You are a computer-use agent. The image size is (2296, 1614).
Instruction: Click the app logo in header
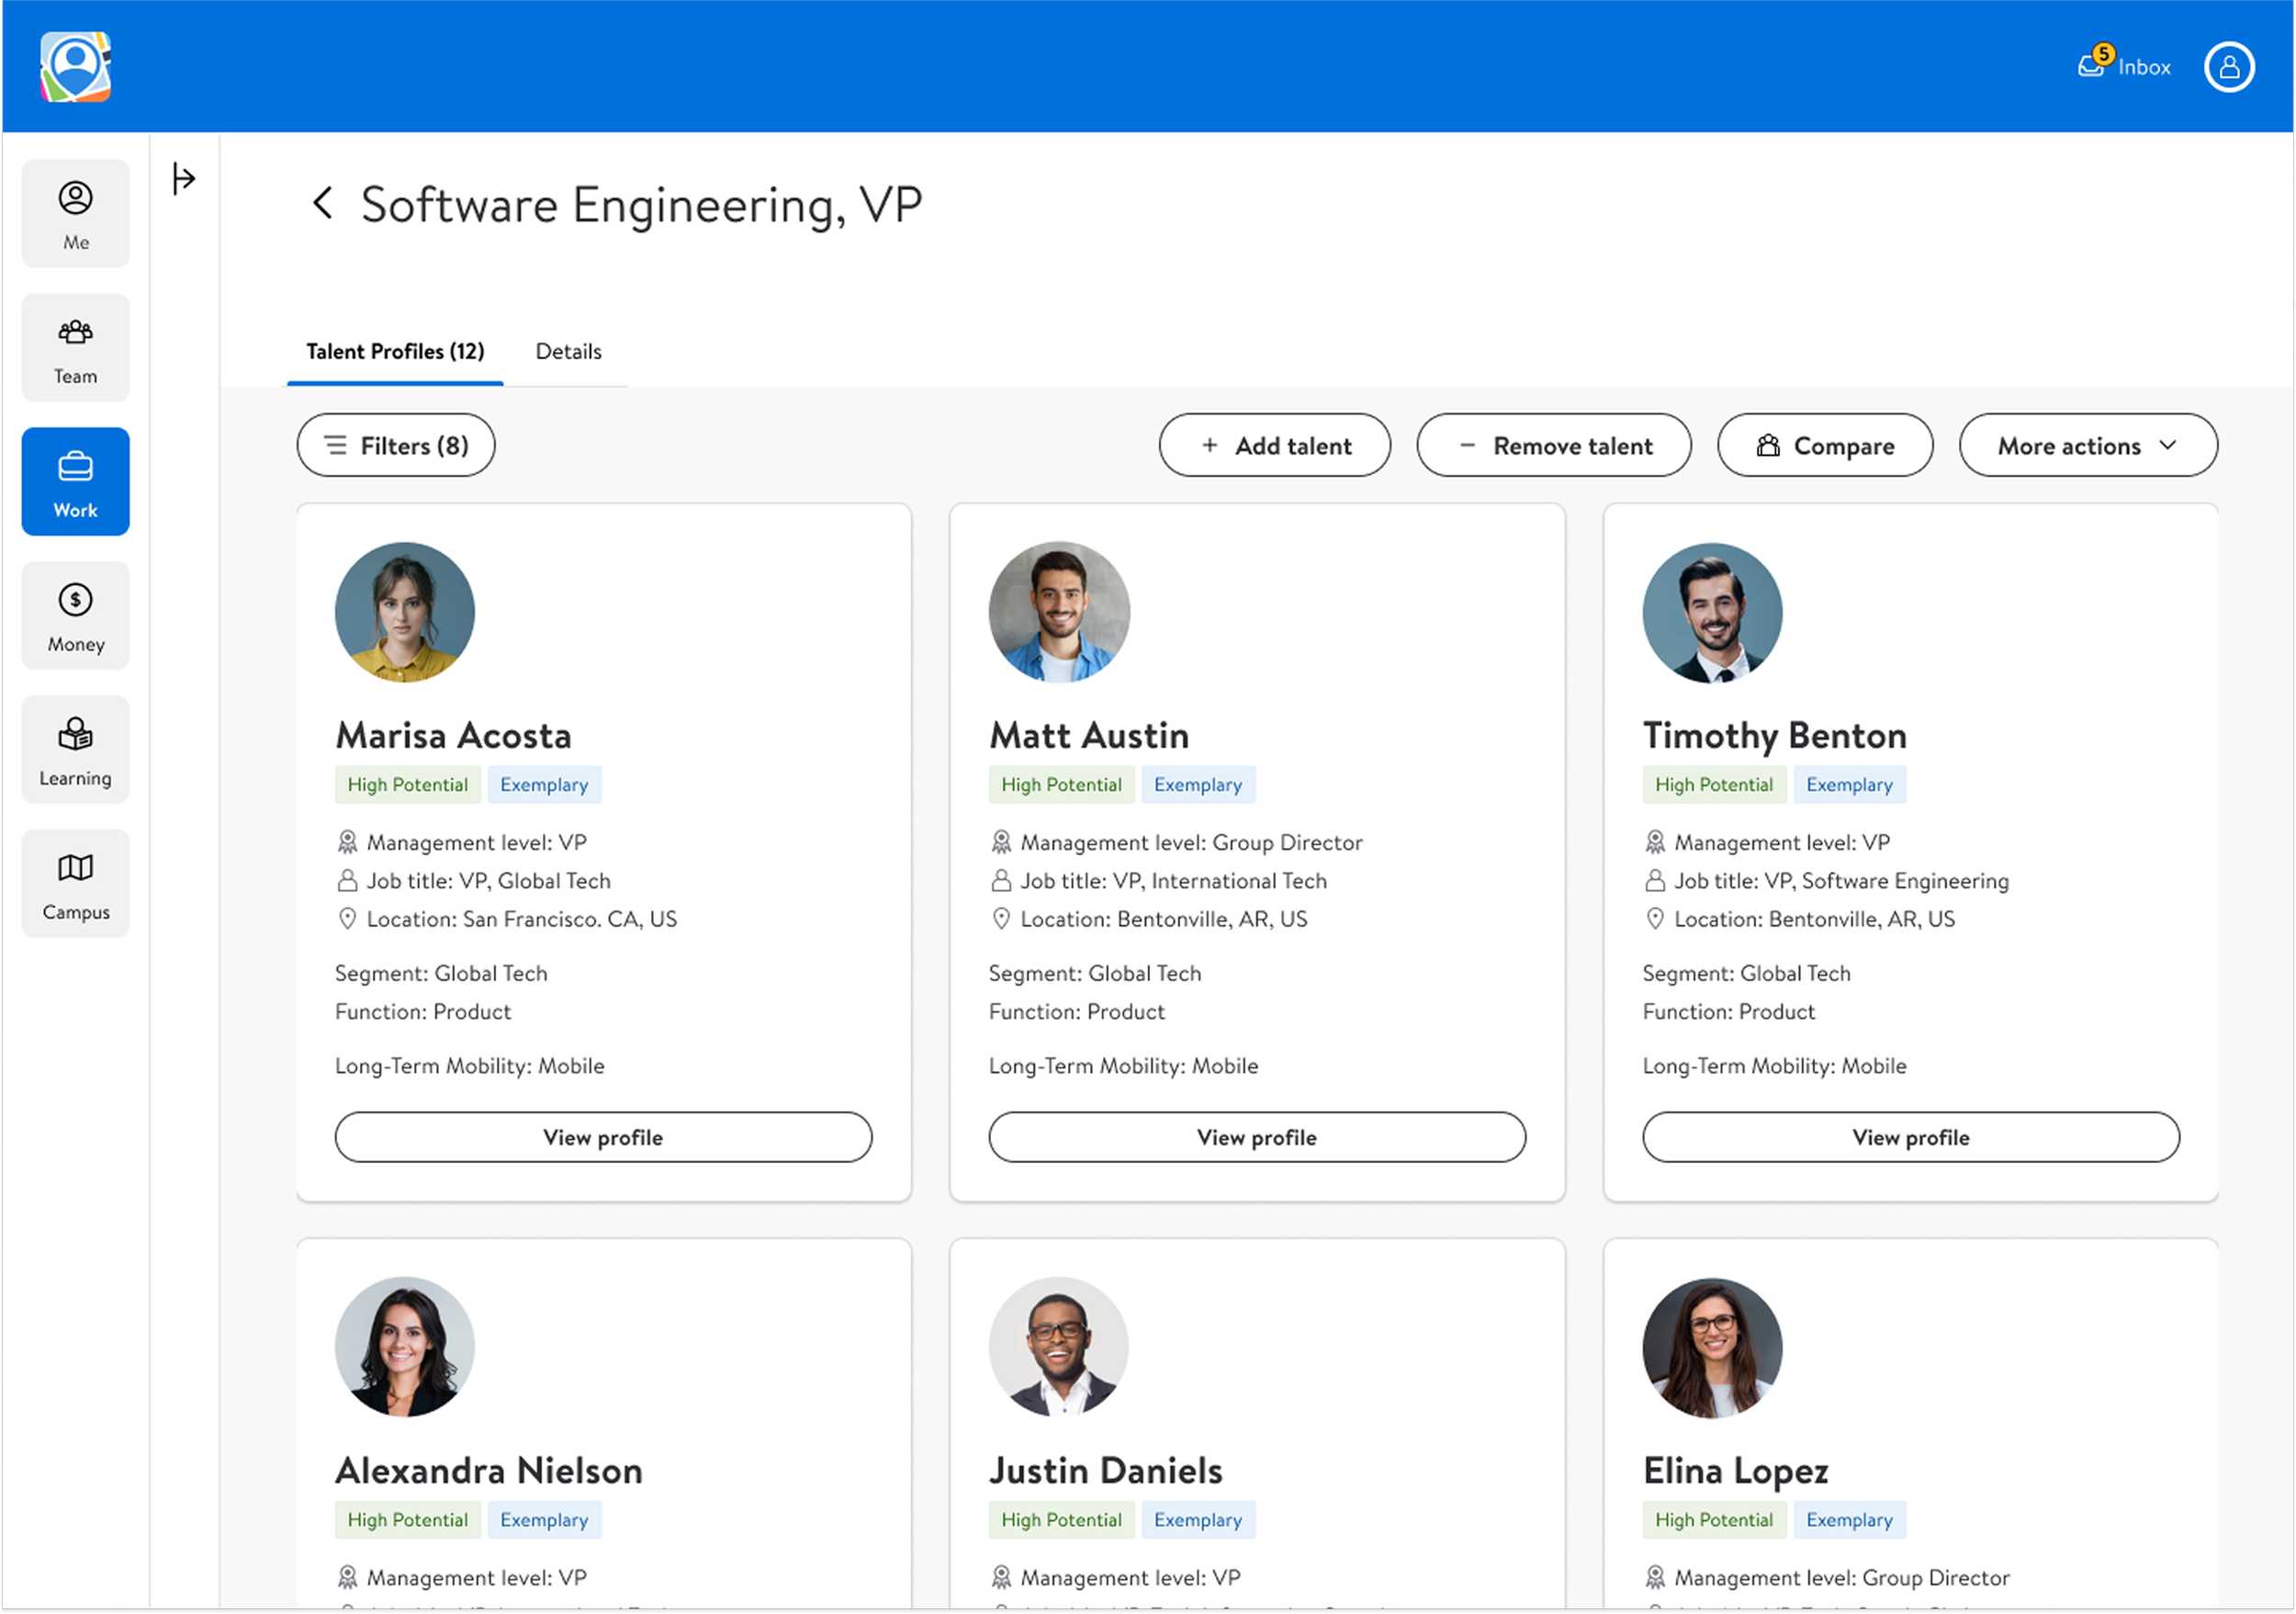click(x=75, y=67)
